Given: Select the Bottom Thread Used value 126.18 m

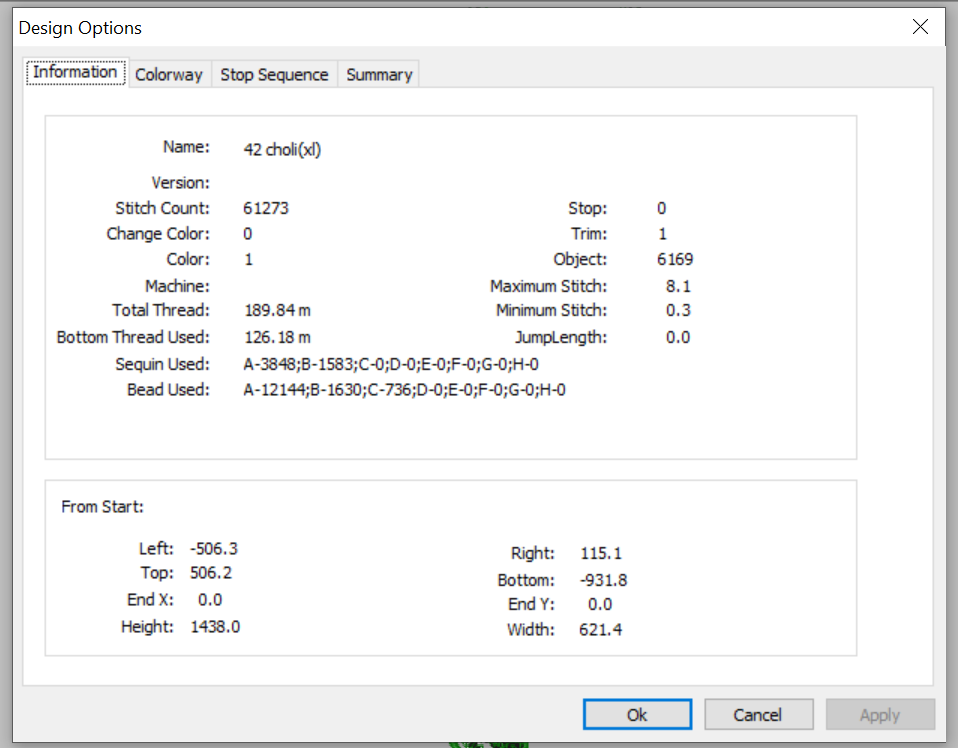Looking at the screenshot, I should tap(277, 337).
